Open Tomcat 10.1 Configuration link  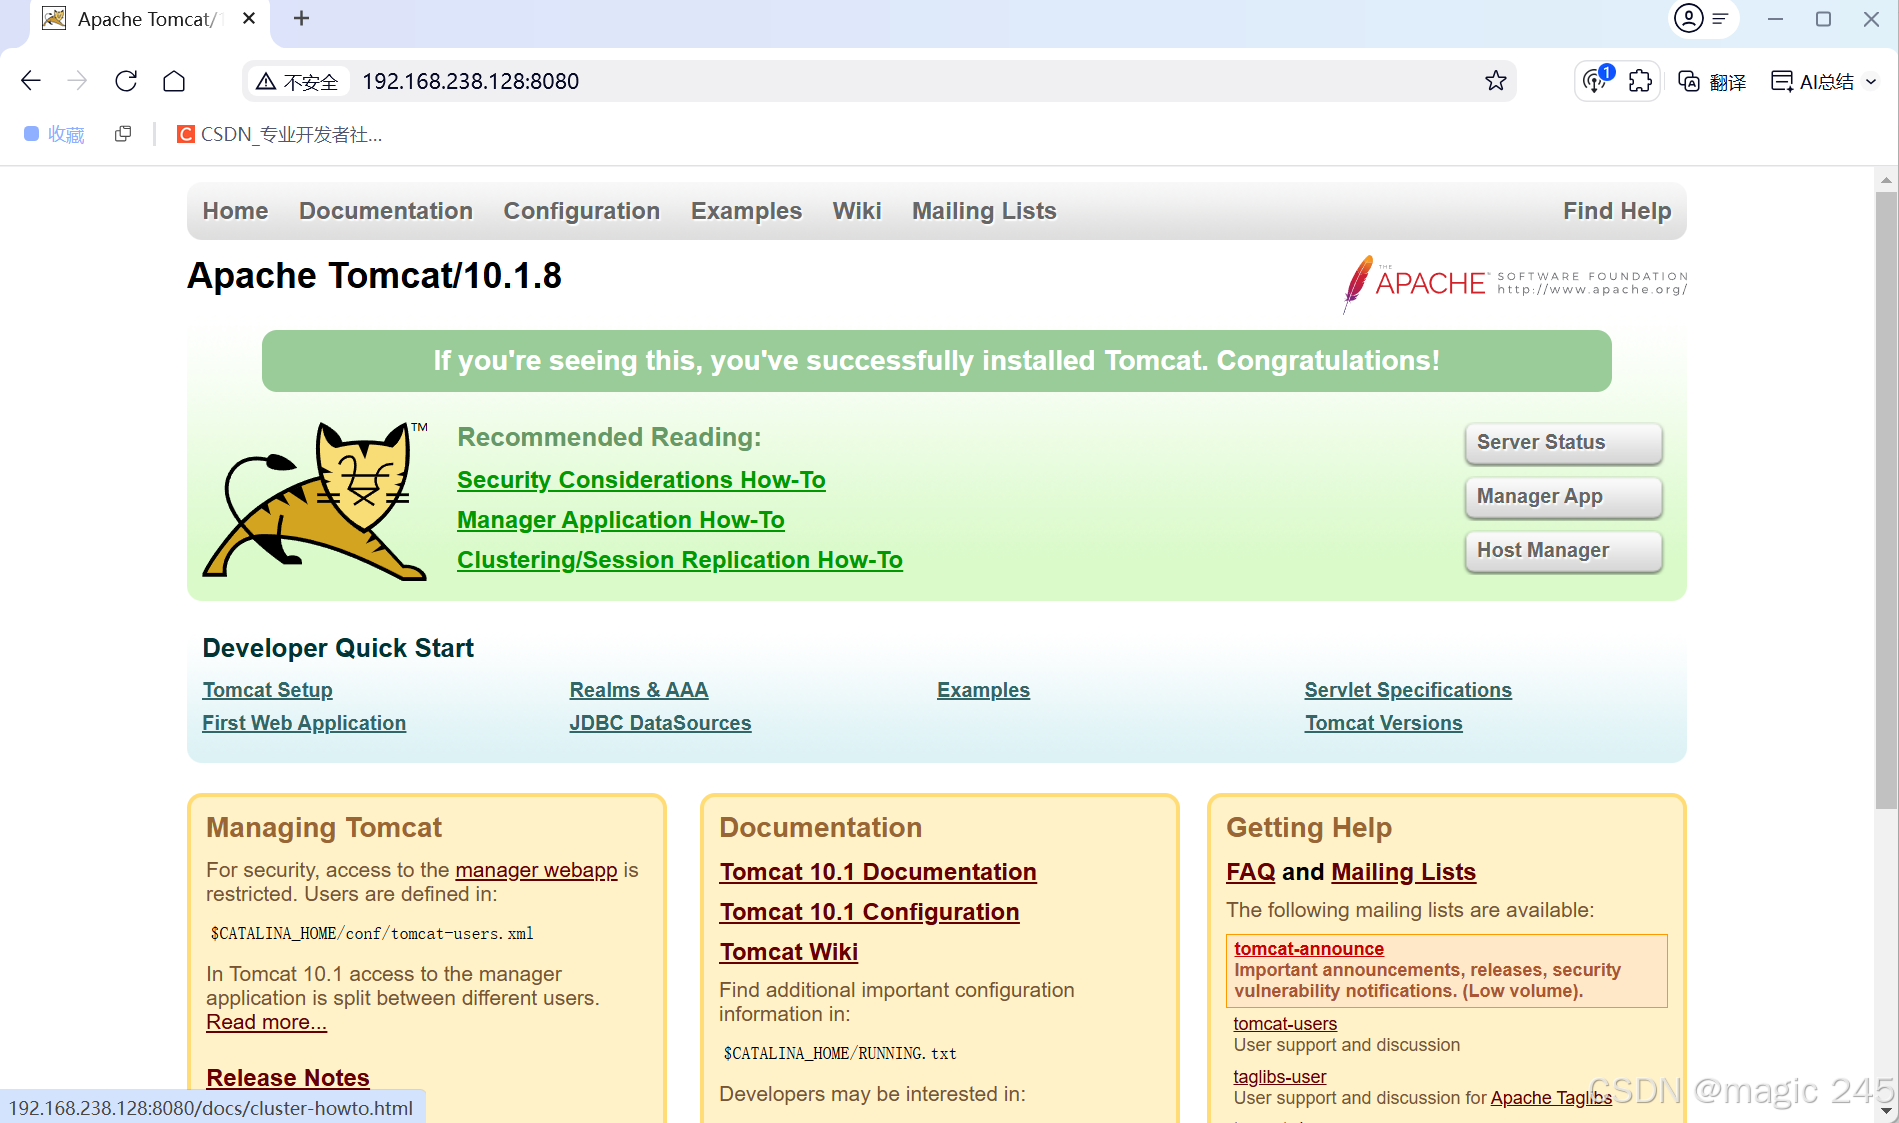870,912
